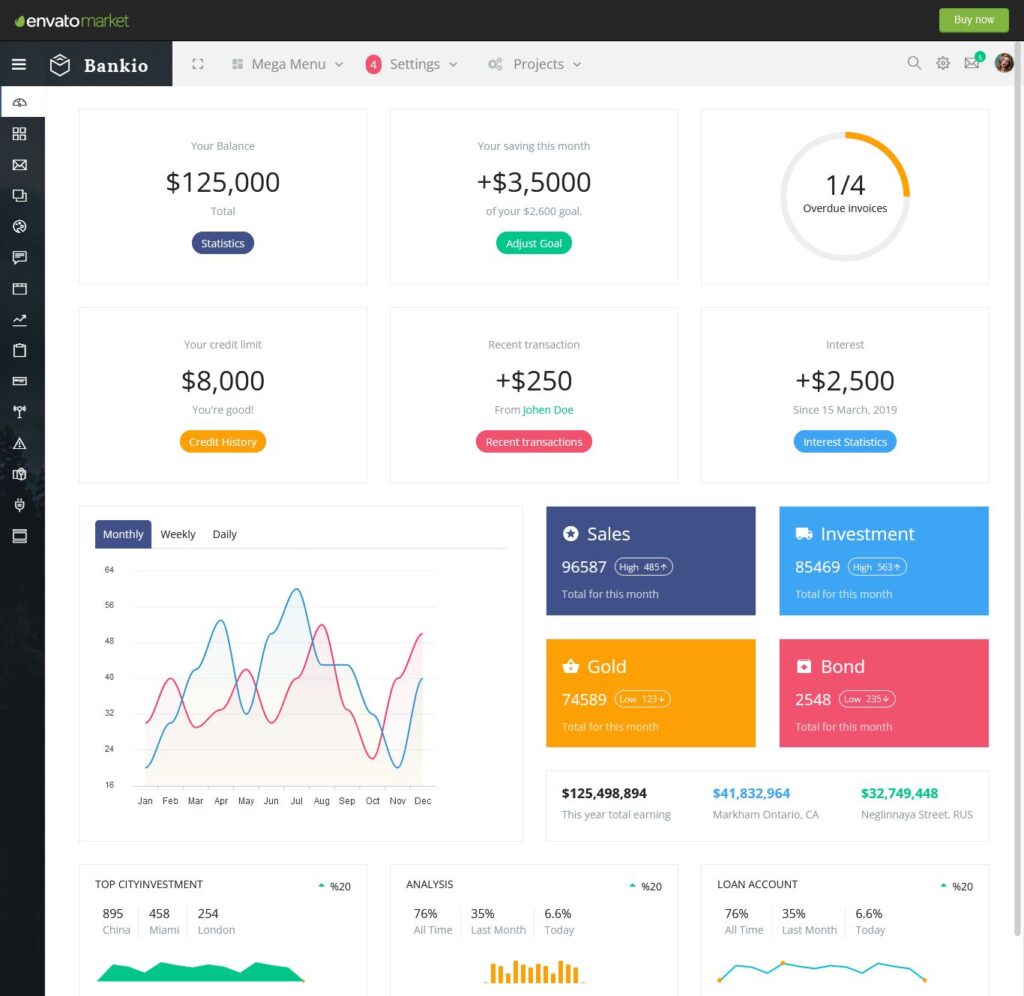Open the clipboard icon in the sidebar
This screenshot has width=1024, height=996.
tap(20, 350)
